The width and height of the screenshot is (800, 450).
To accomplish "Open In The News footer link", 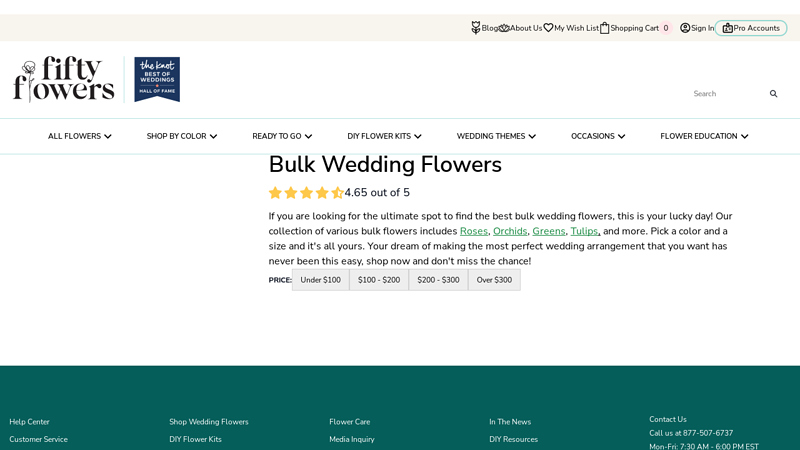I will pyautogui.click(x=510, y=422).
